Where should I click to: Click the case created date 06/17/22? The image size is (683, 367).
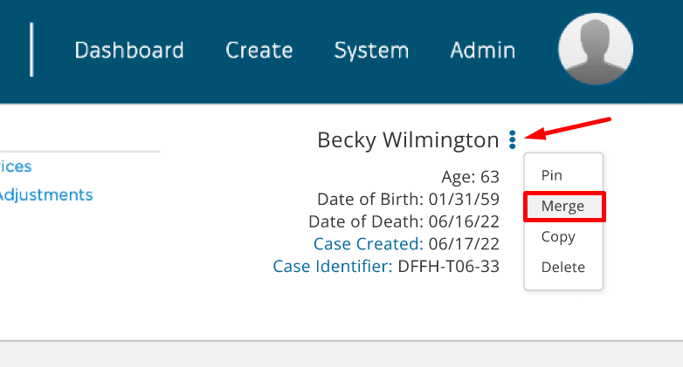464,244
